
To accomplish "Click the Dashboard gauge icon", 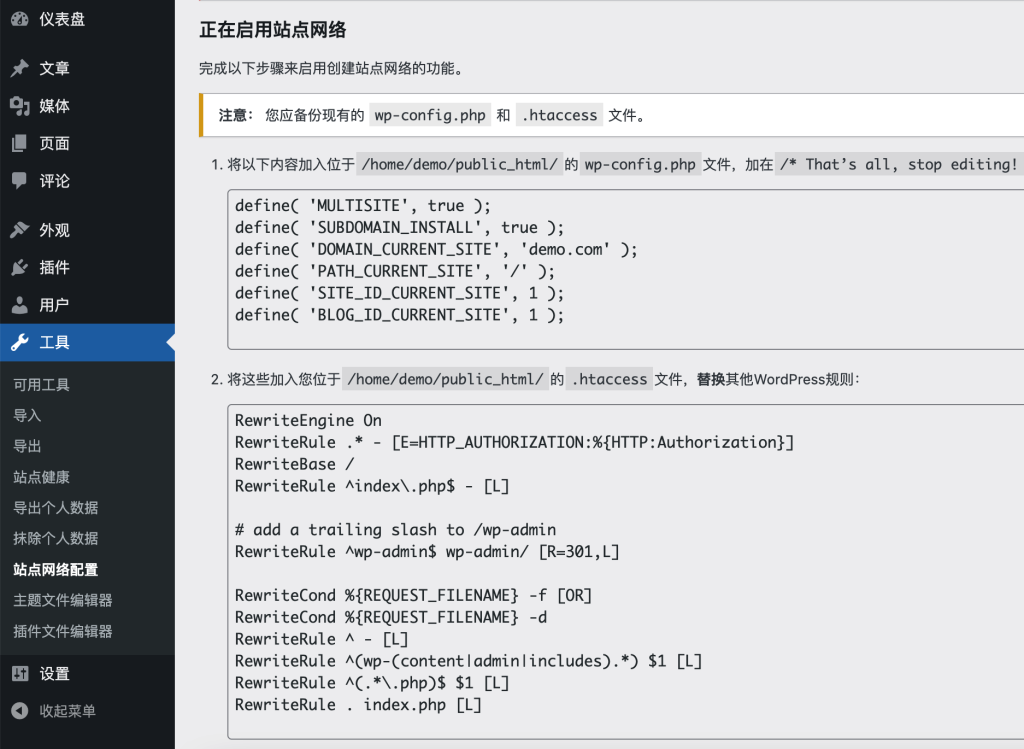I will pyautogui.click(x=19, y=19).
